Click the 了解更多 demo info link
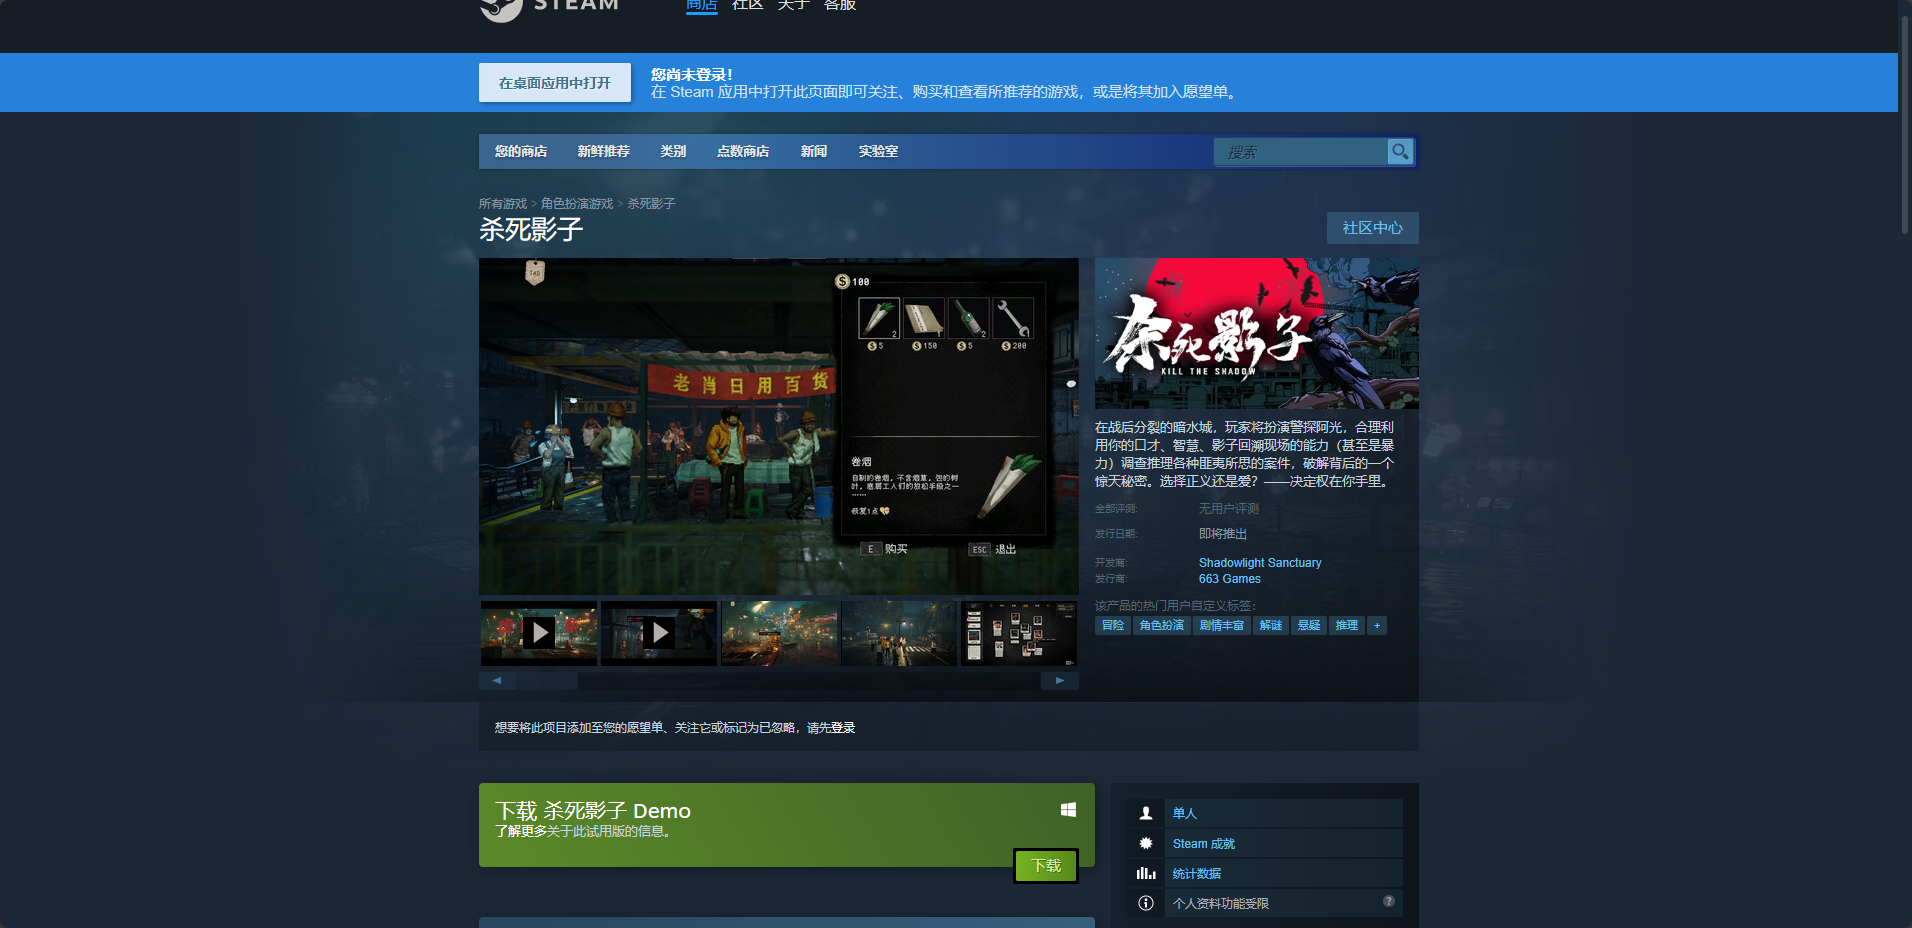 coord(521,832)
